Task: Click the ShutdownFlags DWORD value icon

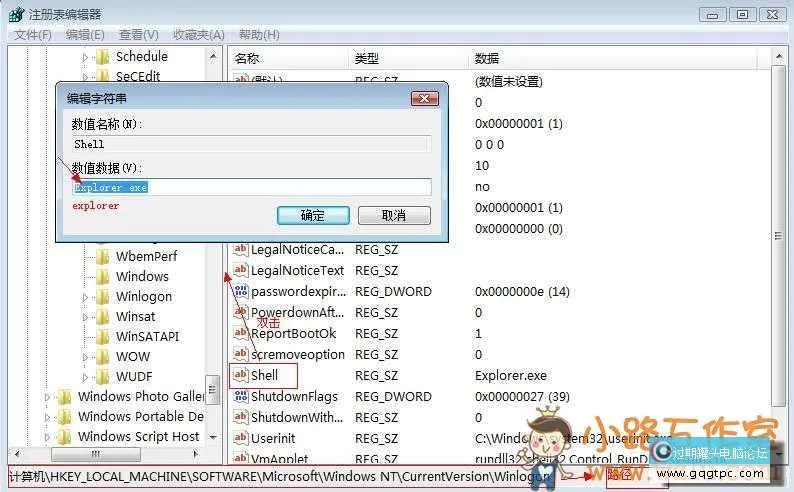Action: [241, 396]
